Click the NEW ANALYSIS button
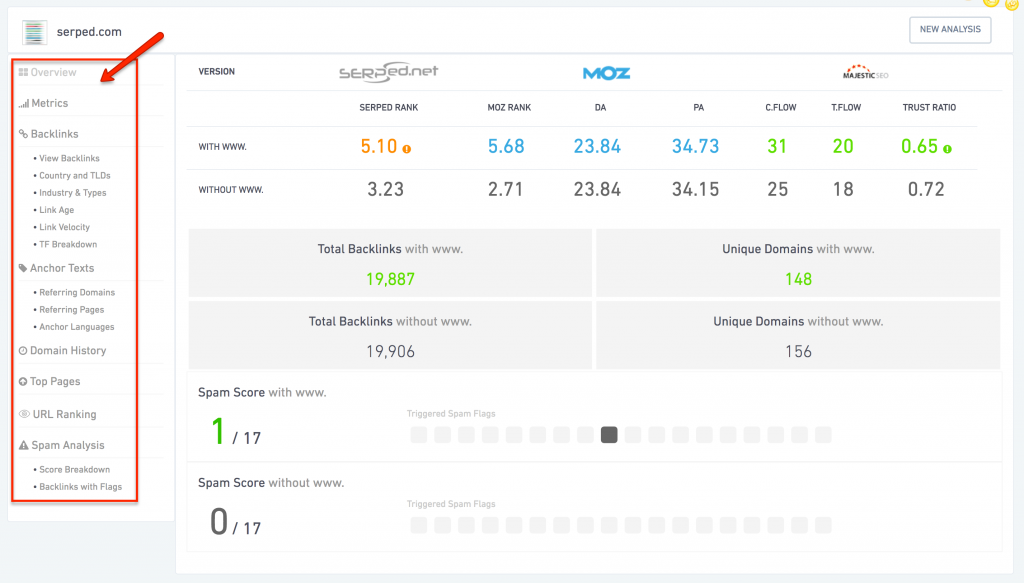The image size is (1024, 583). [x=950, y=29]
